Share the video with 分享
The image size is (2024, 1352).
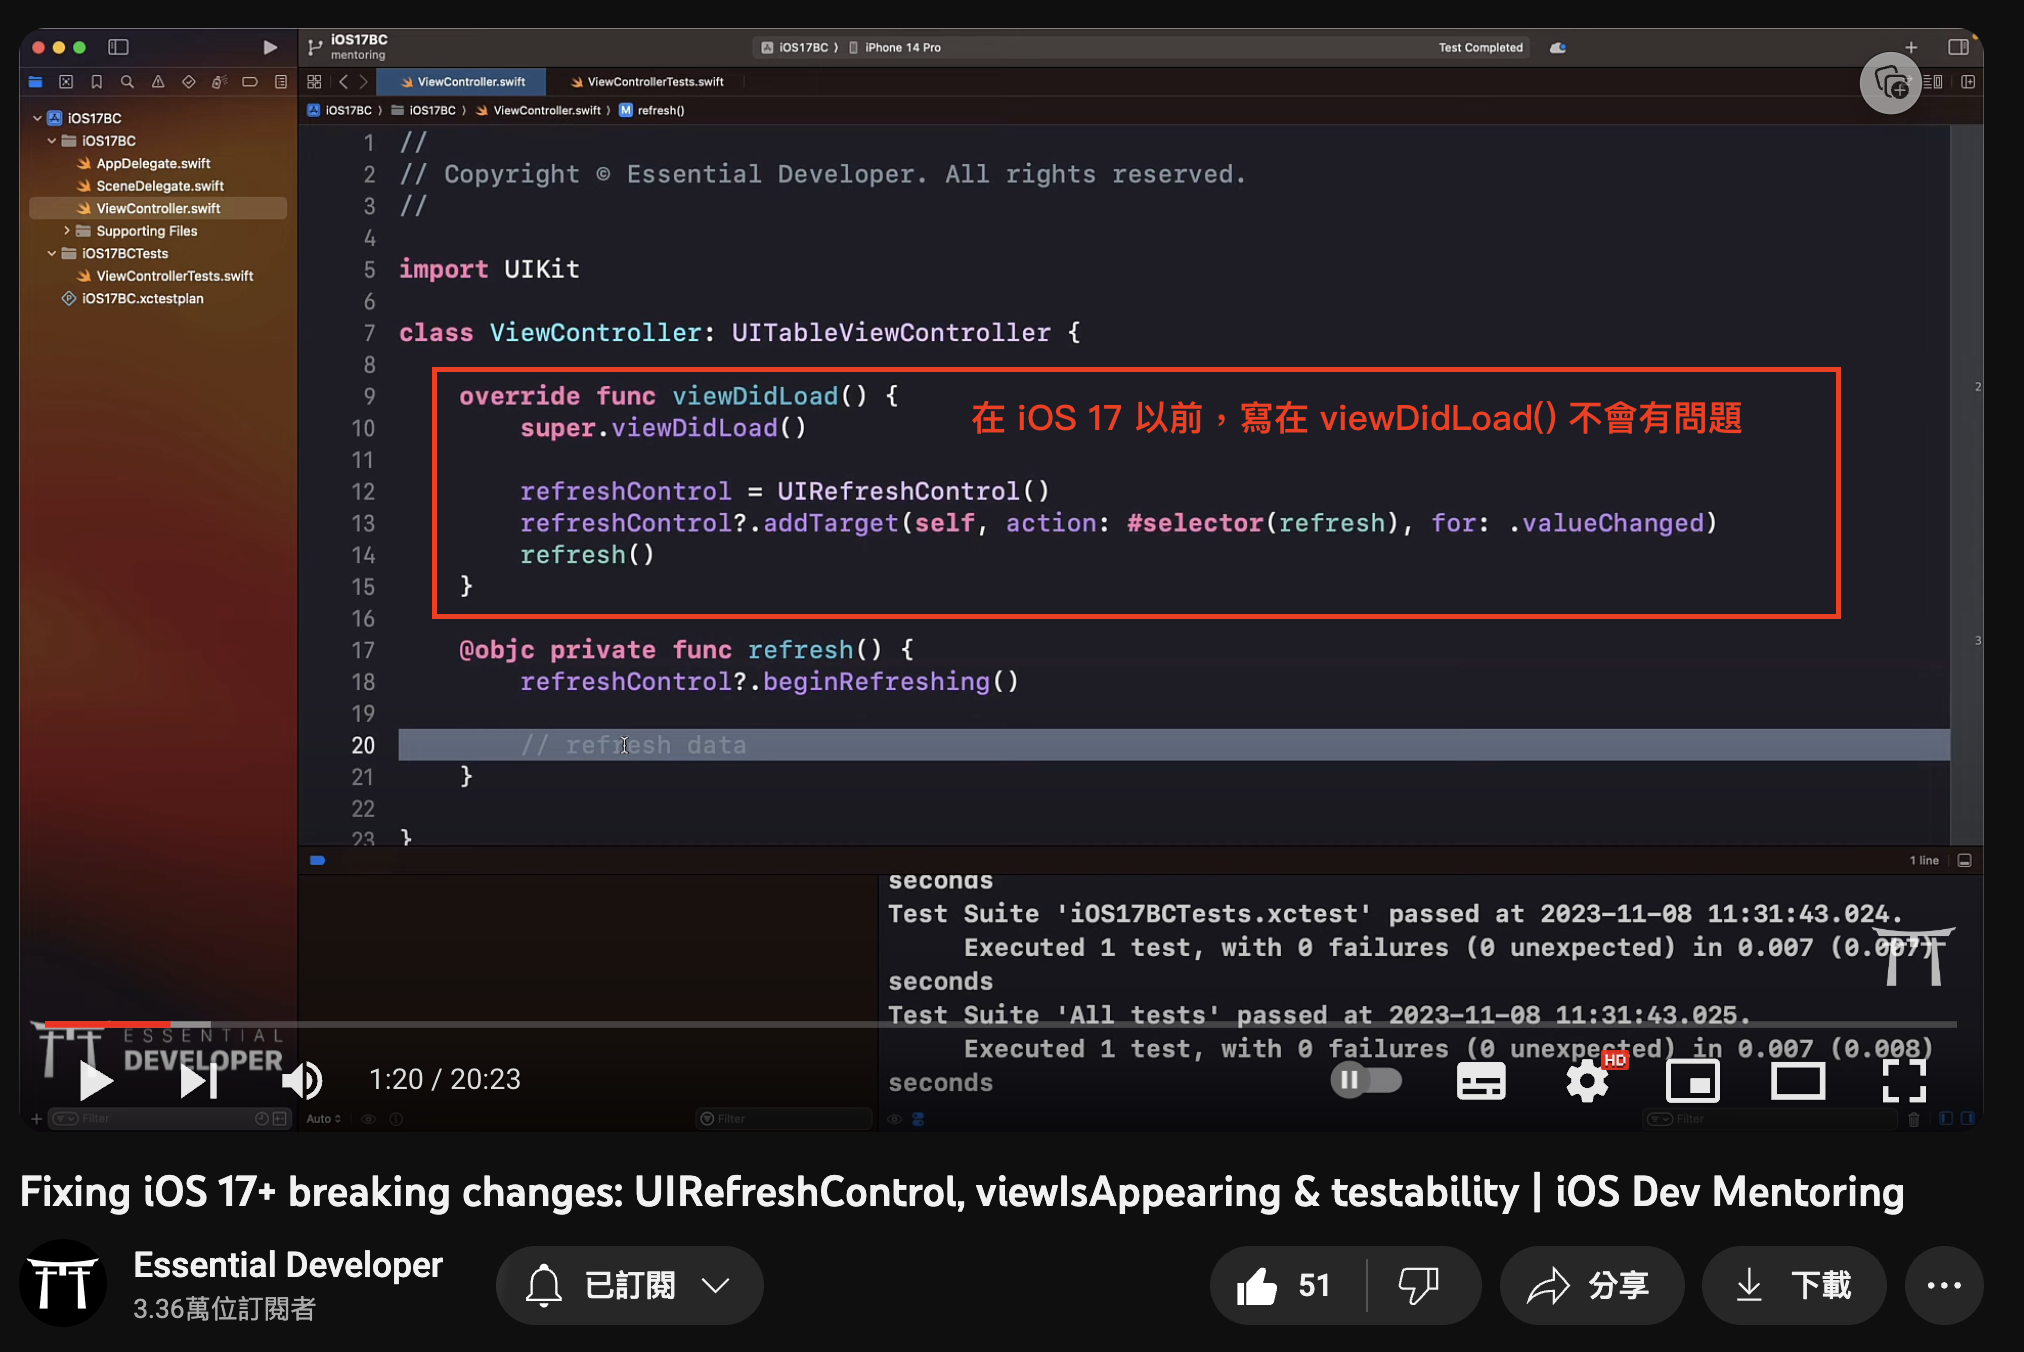(x=1591, y=1285)
